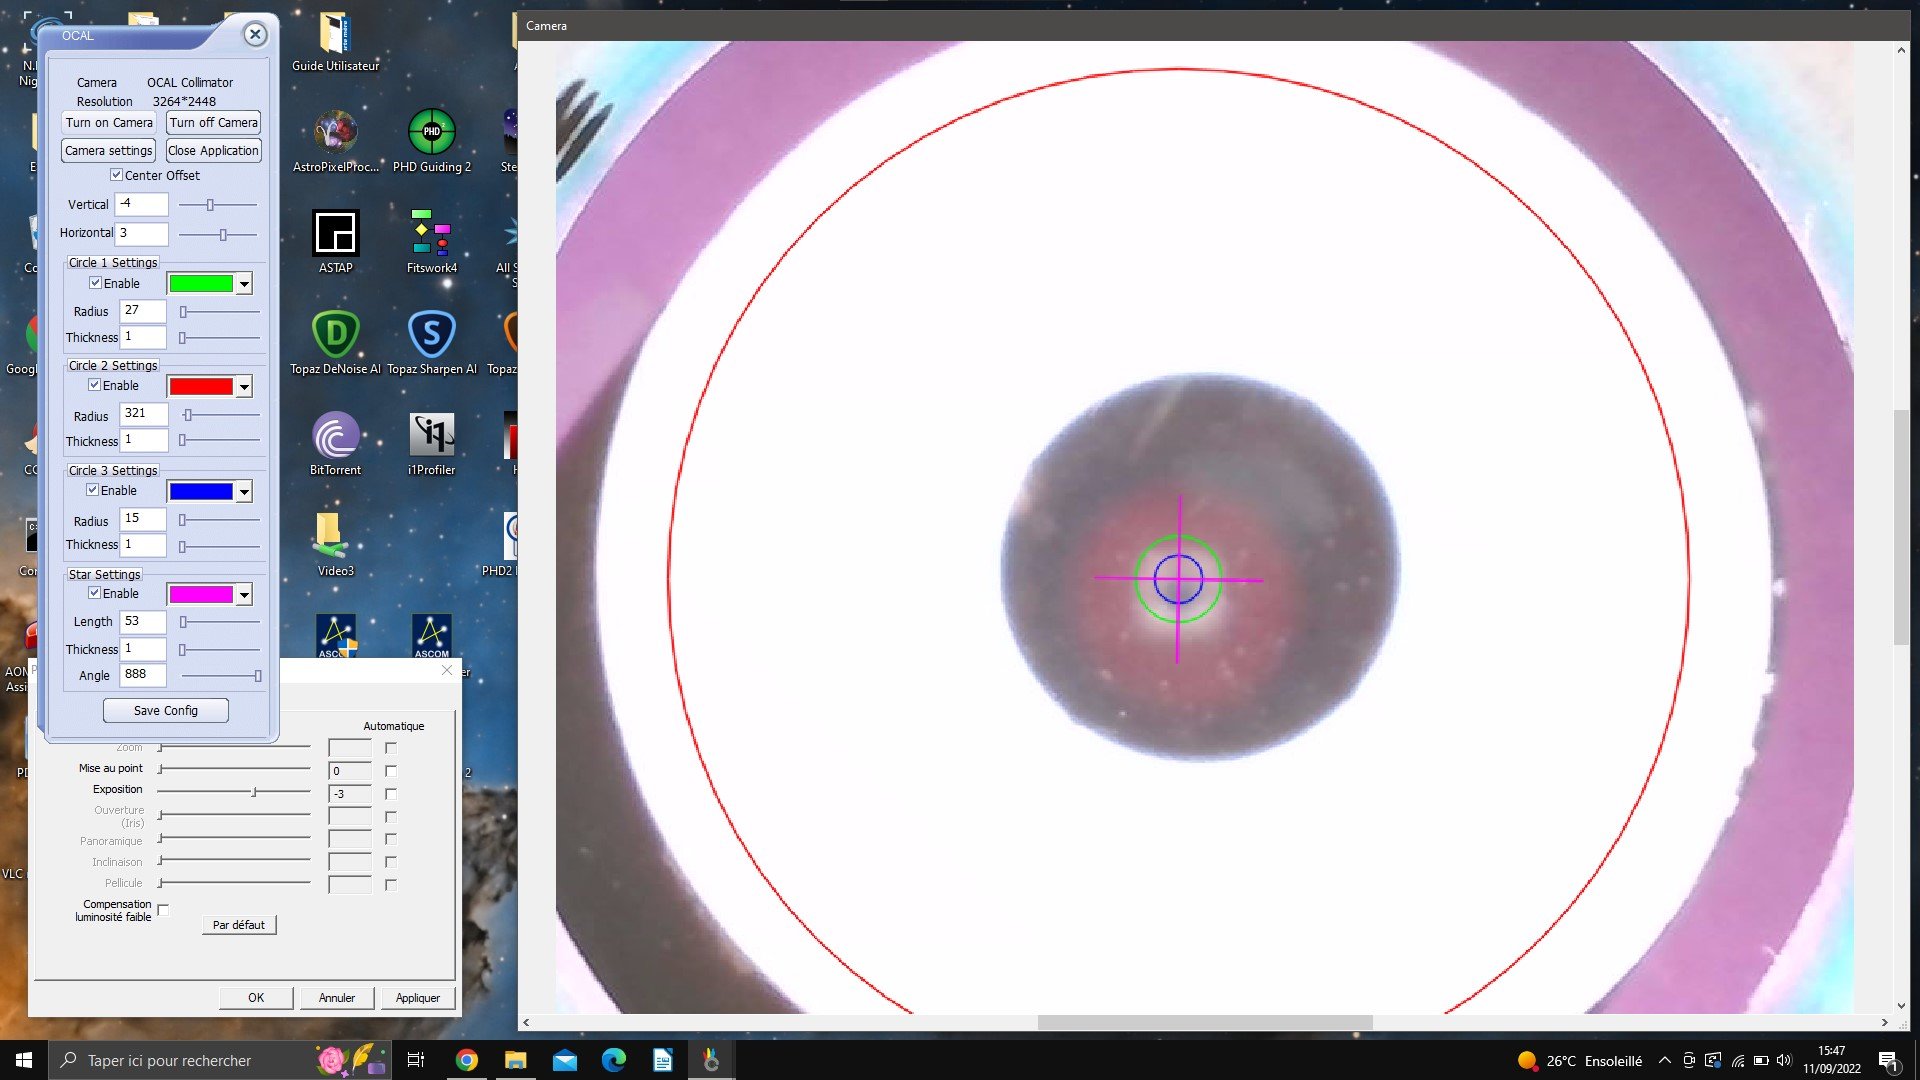Click the Close Application button

pyautogui.click(x=213, y=151)
